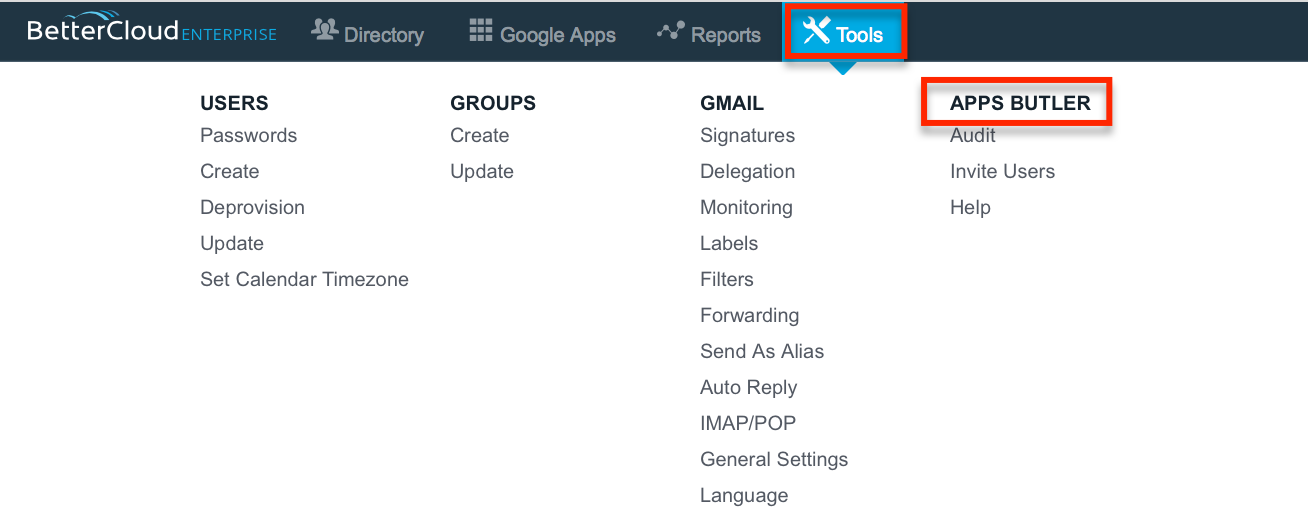Open Gmail Signatures tool
This screenshot has height=514, width=1308.
click(x=747, y=135)
